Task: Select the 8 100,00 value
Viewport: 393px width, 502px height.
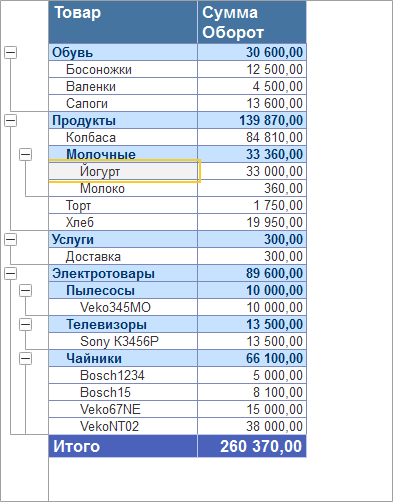Action: tap(252, 392)
